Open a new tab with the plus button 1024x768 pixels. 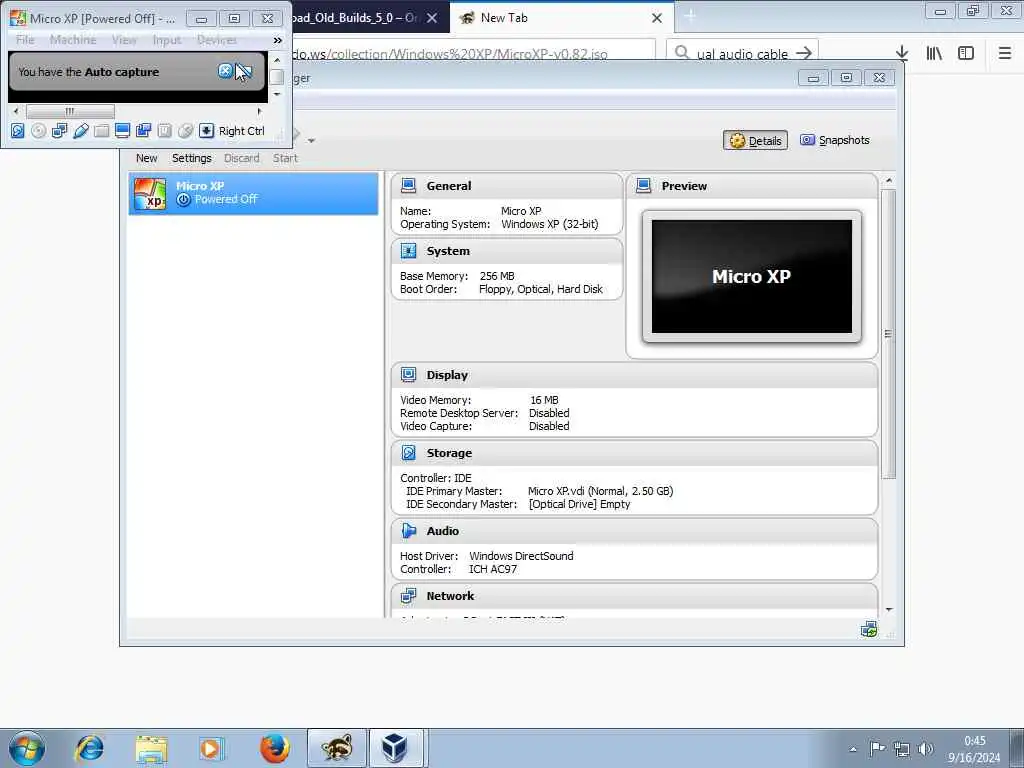click(690, 17)
